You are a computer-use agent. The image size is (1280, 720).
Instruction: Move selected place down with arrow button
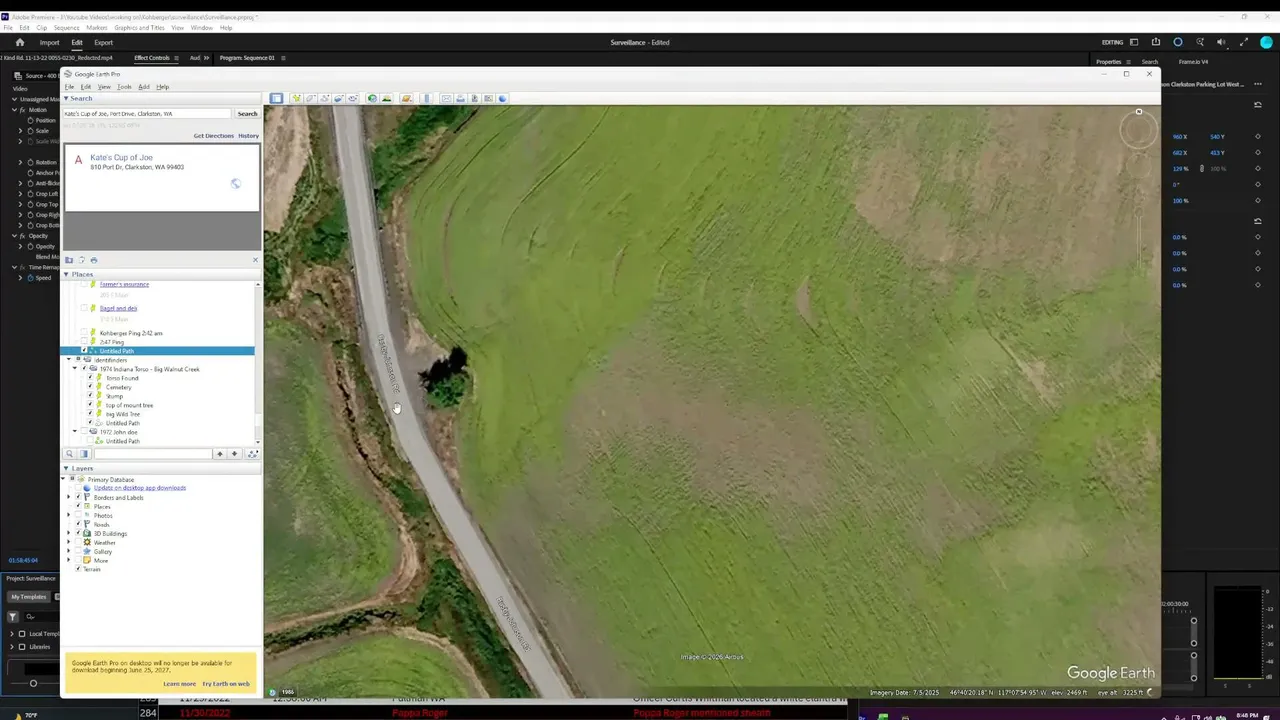pyautogui.click(x=234, y=454)
